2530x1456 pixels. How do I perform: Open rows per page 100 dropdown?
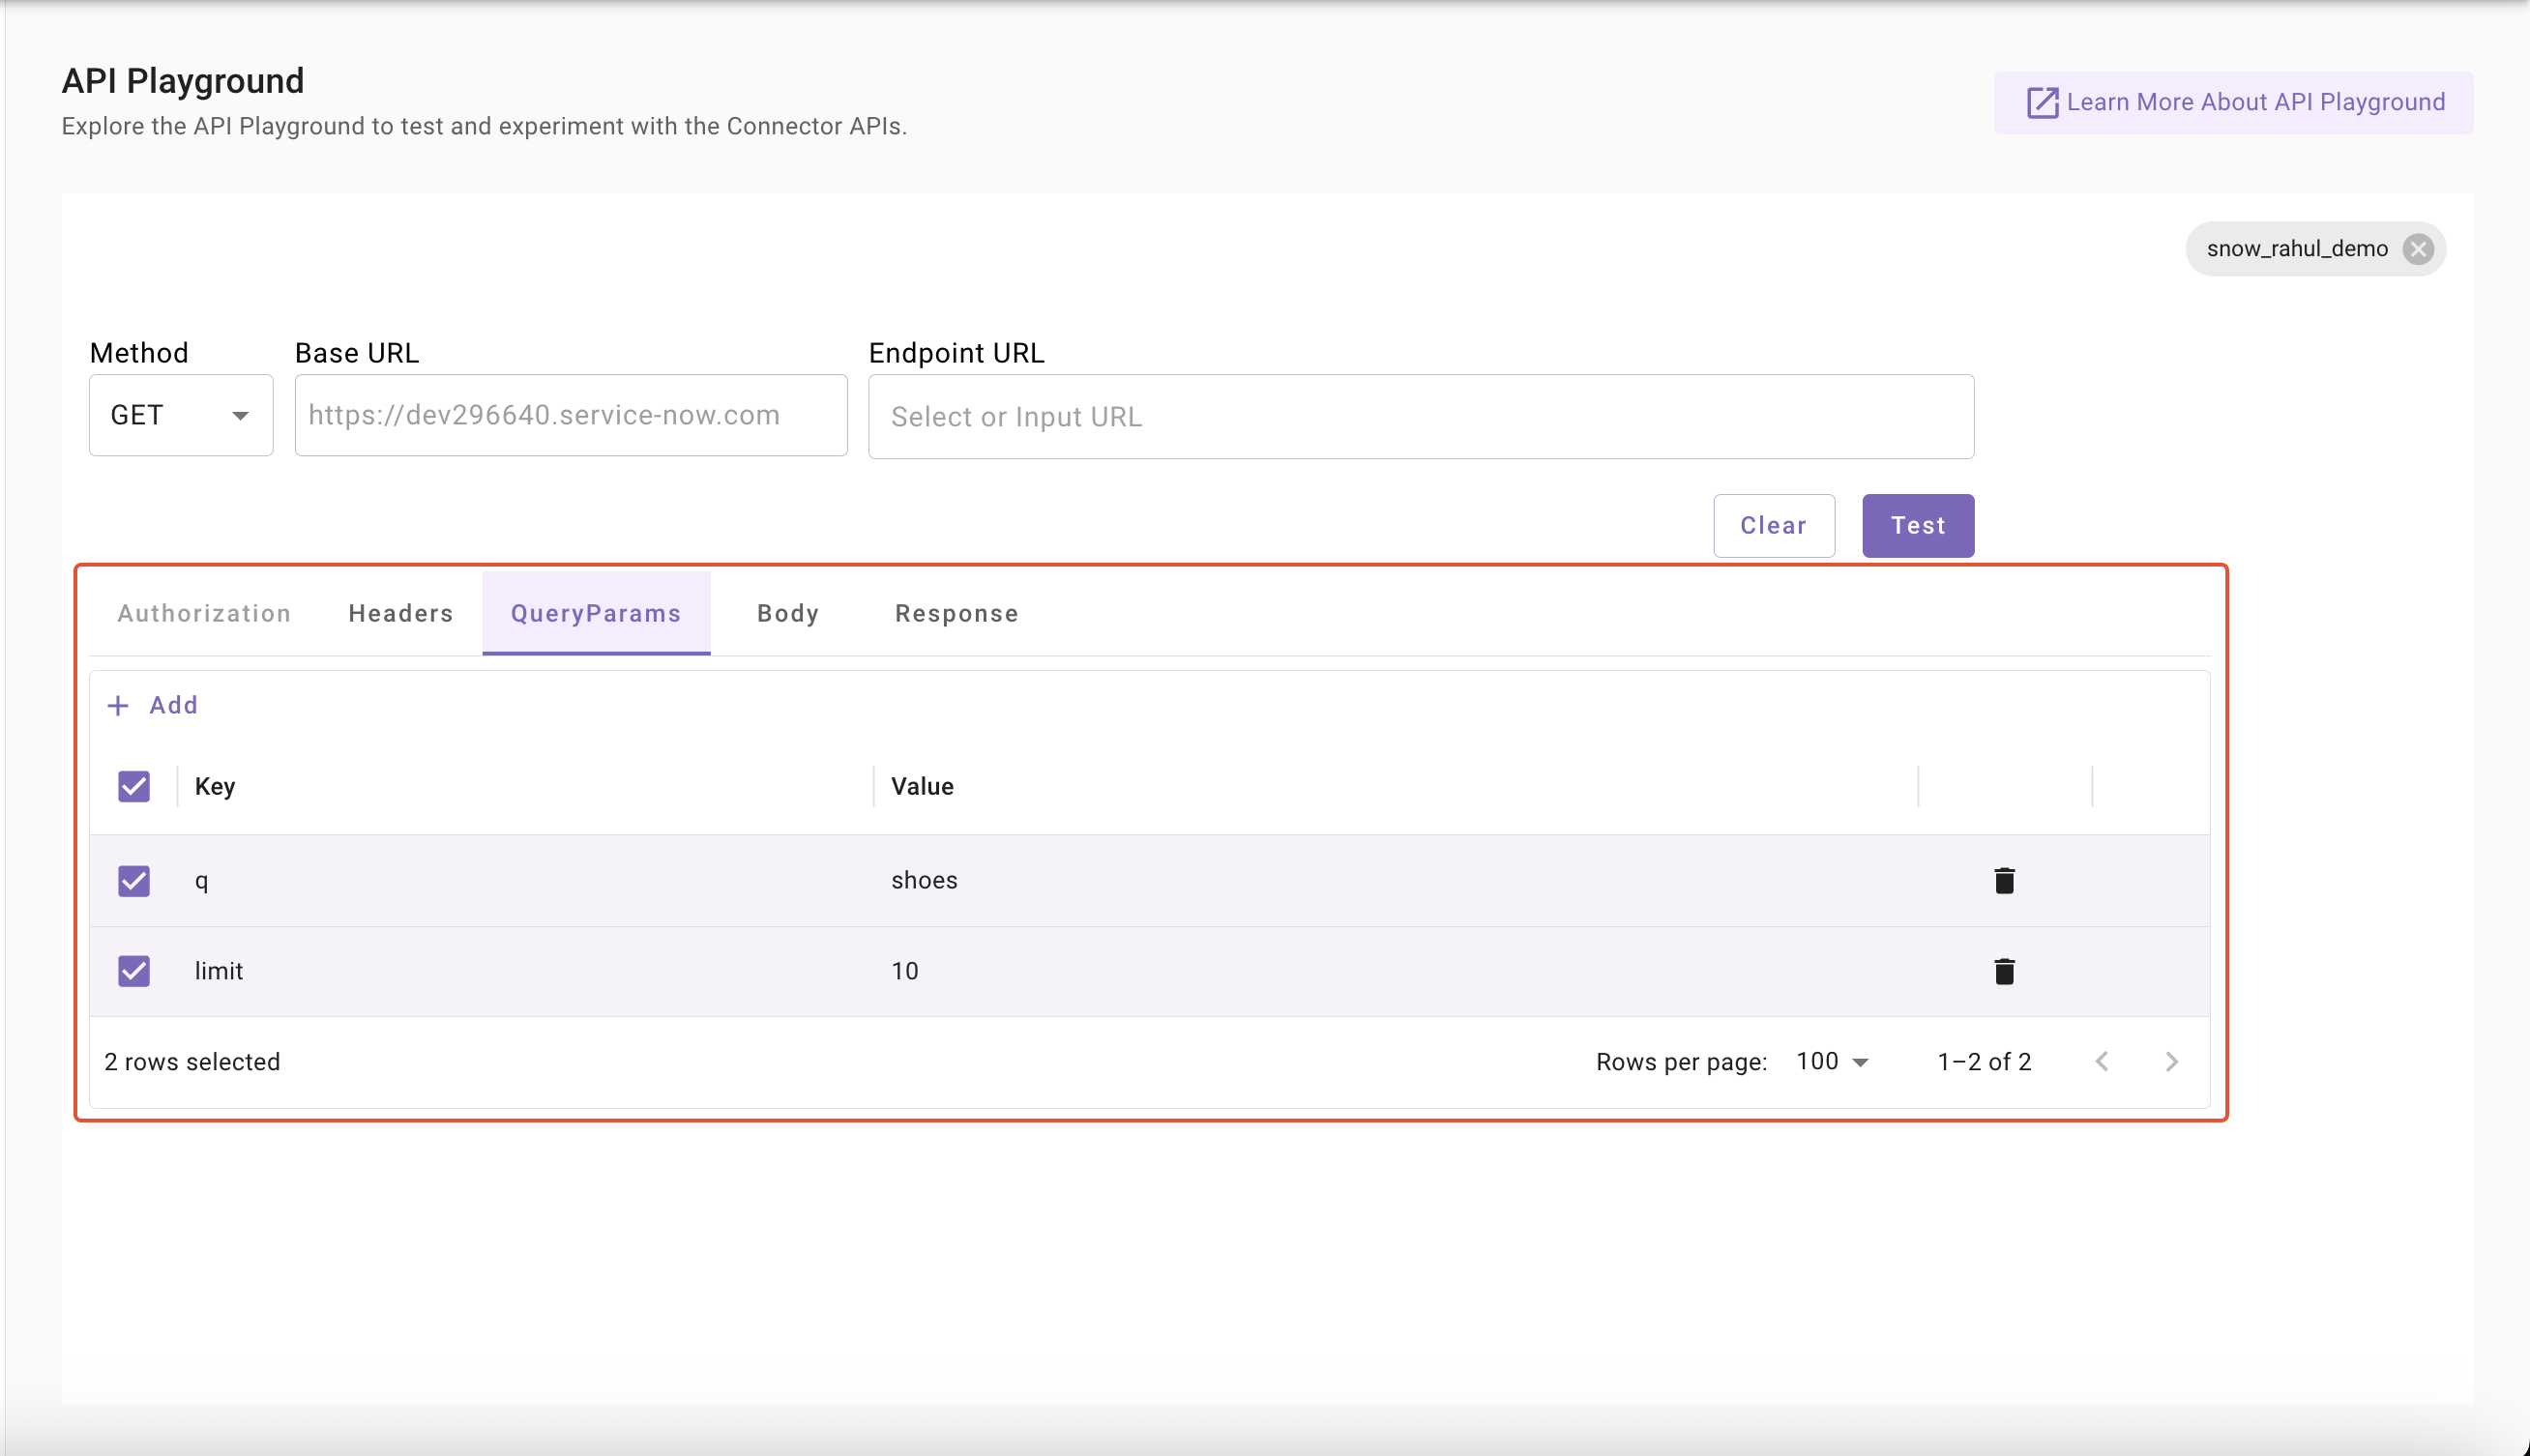pyautogui.click(x=1832, y=1062)
